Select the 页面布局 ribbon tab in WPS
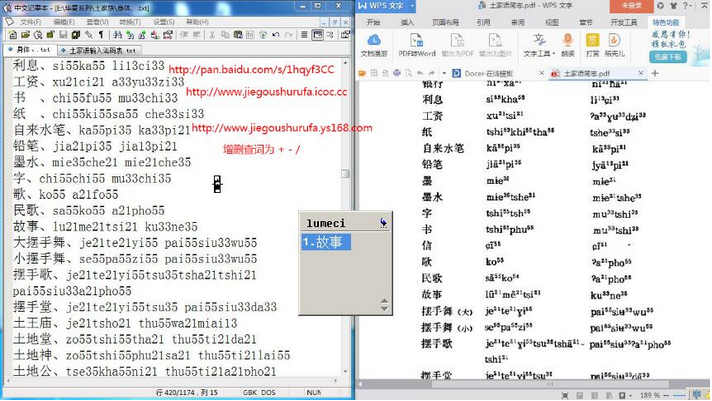Image resolution: width=712 pixels, height=401 pixels. (x=445, y=22)
